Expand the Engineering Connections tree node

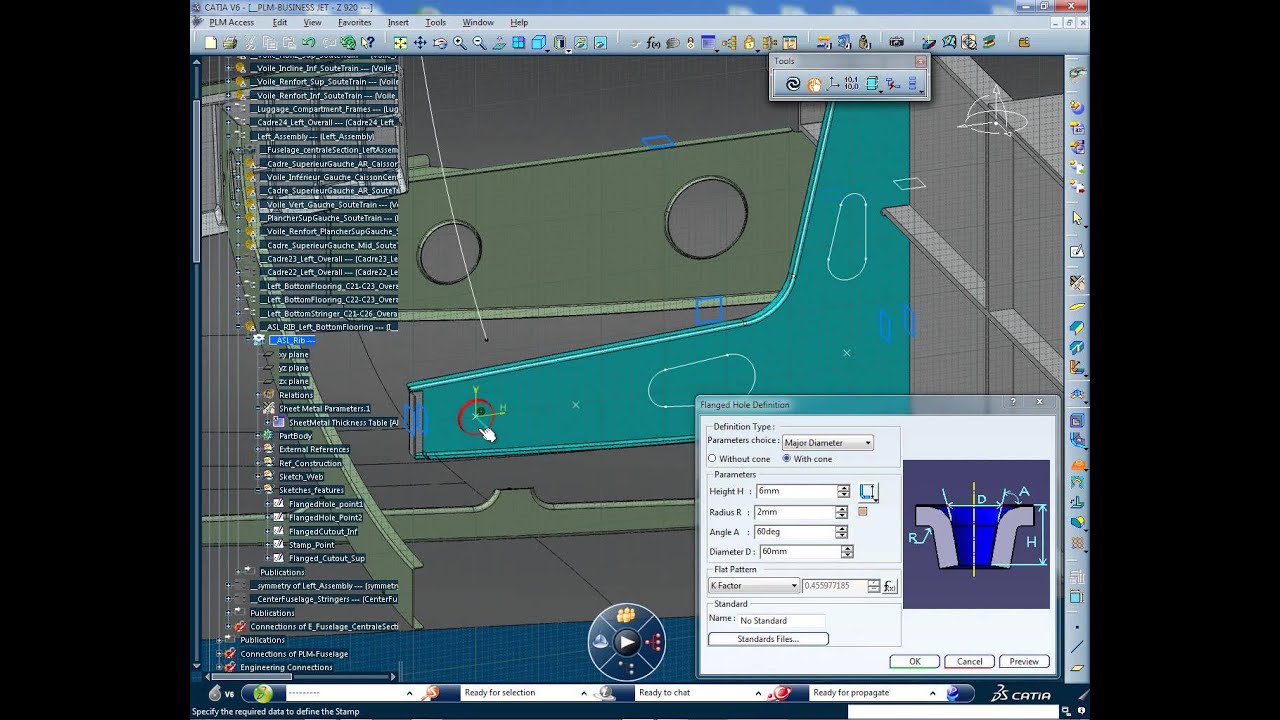pos(219,667)
